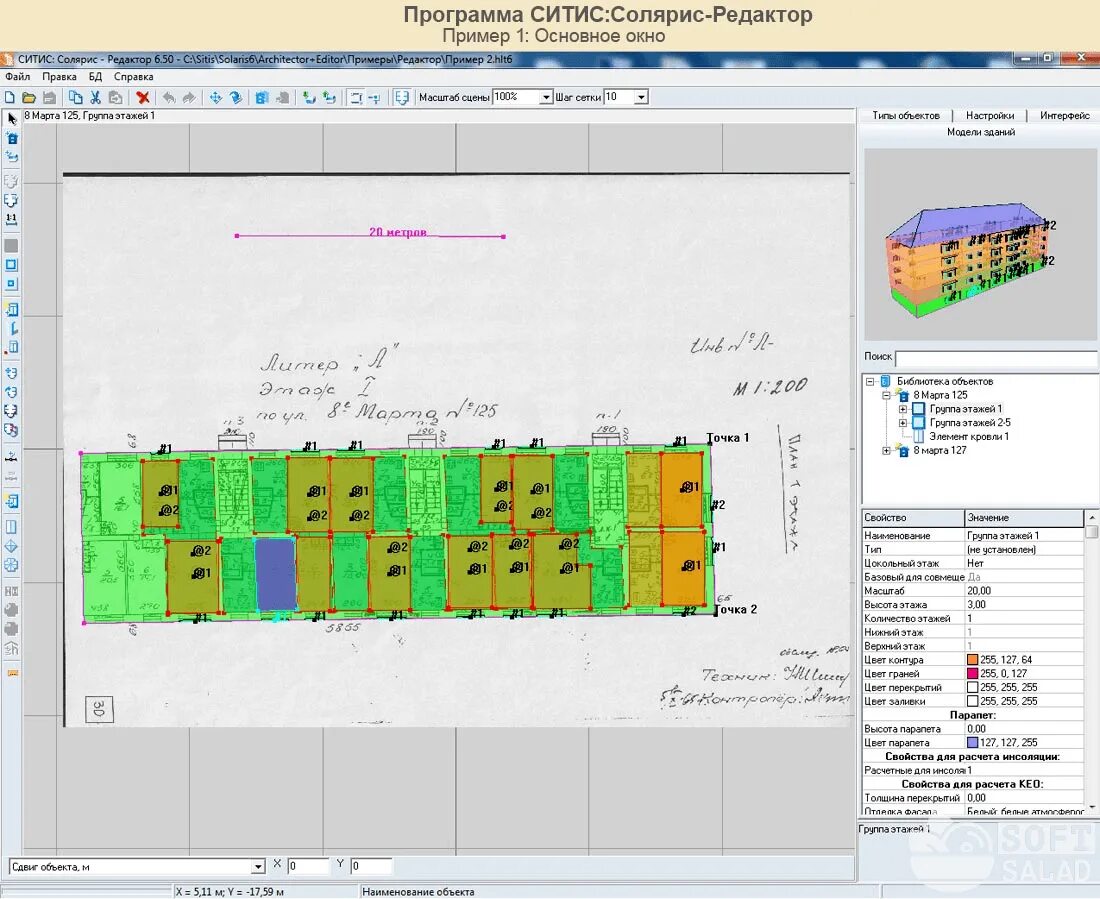The width and height of the screenshot is (1100, 899).
Task: Expand the Группа этажей 1 node
Action: (x=903, y=409)
